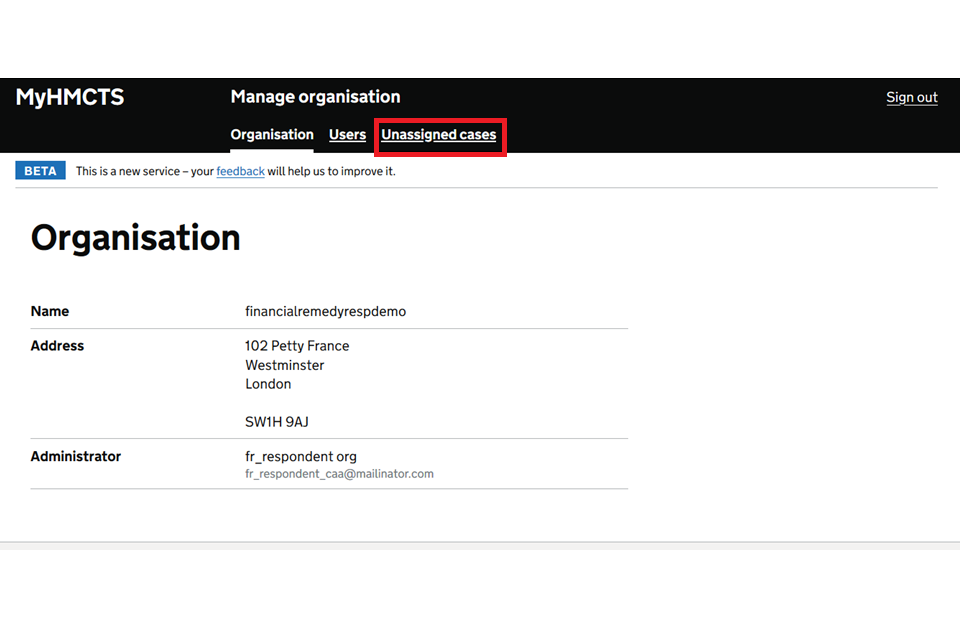Viewport: 960px width, 640px height.
Task: Click the MyHMCTS logo text
Action: (x=70, y=97)
